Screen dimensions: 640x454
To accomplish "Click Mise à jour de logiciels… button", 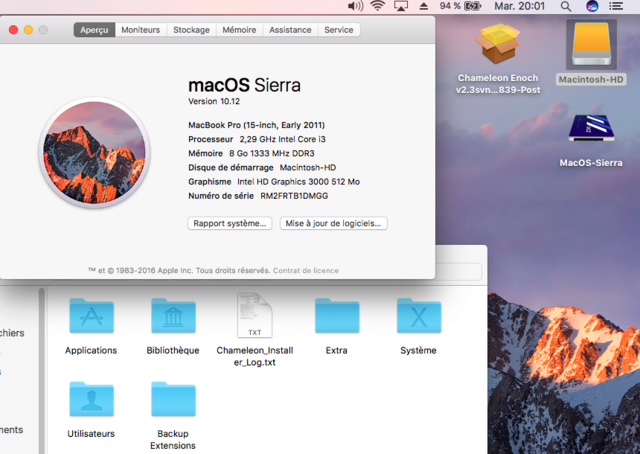I will [333, 223].
